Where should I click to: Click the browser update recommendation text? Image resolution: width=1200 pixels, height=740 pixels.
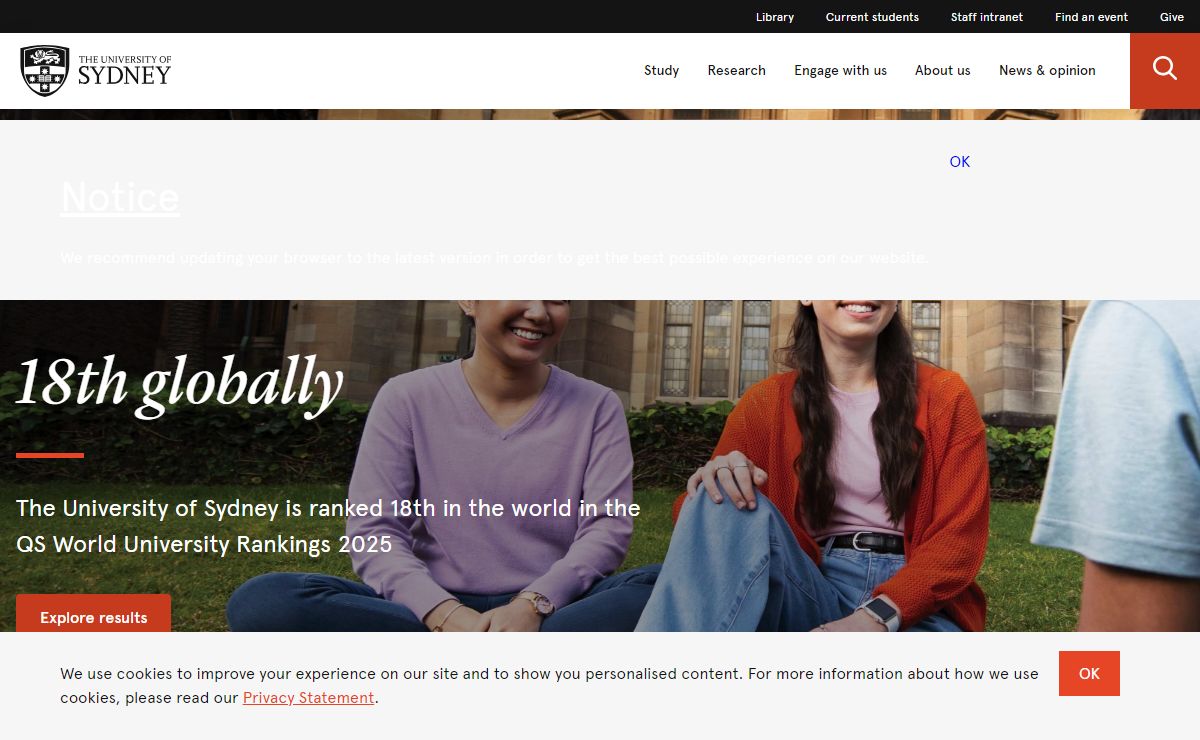pyautogui.click(x=494, y=257)
